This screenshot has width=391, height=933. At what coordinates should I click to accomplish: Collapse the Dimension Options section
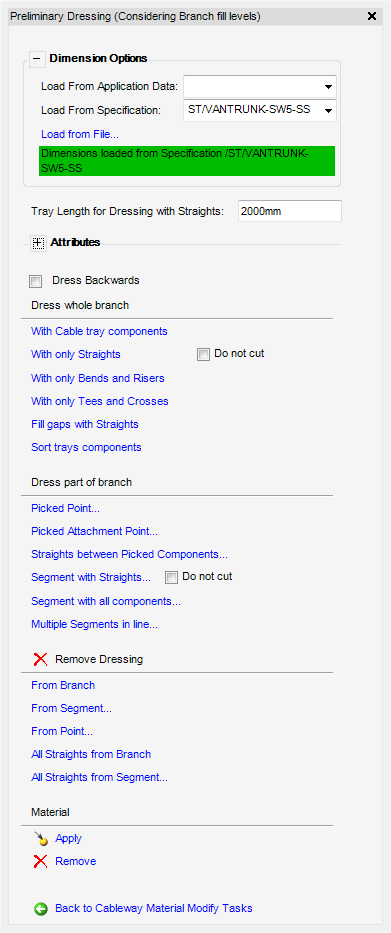[x=37, y=58]
